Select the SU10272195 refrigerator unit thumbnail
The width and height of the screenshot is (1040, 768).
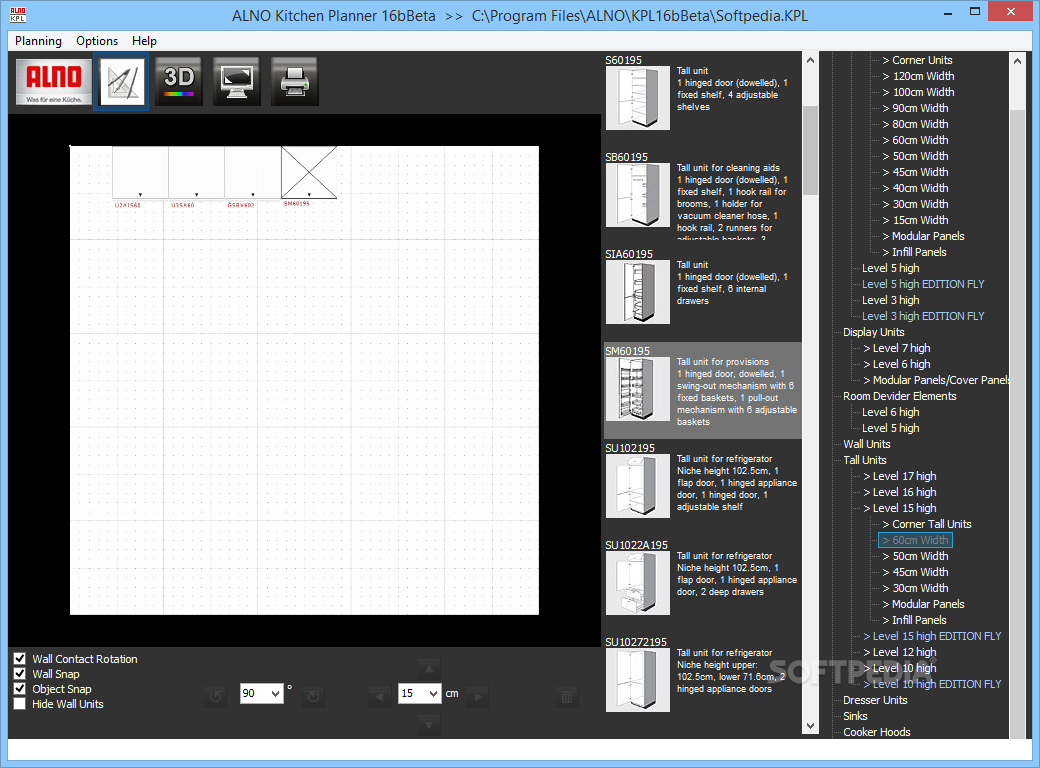tap(637, 680)
